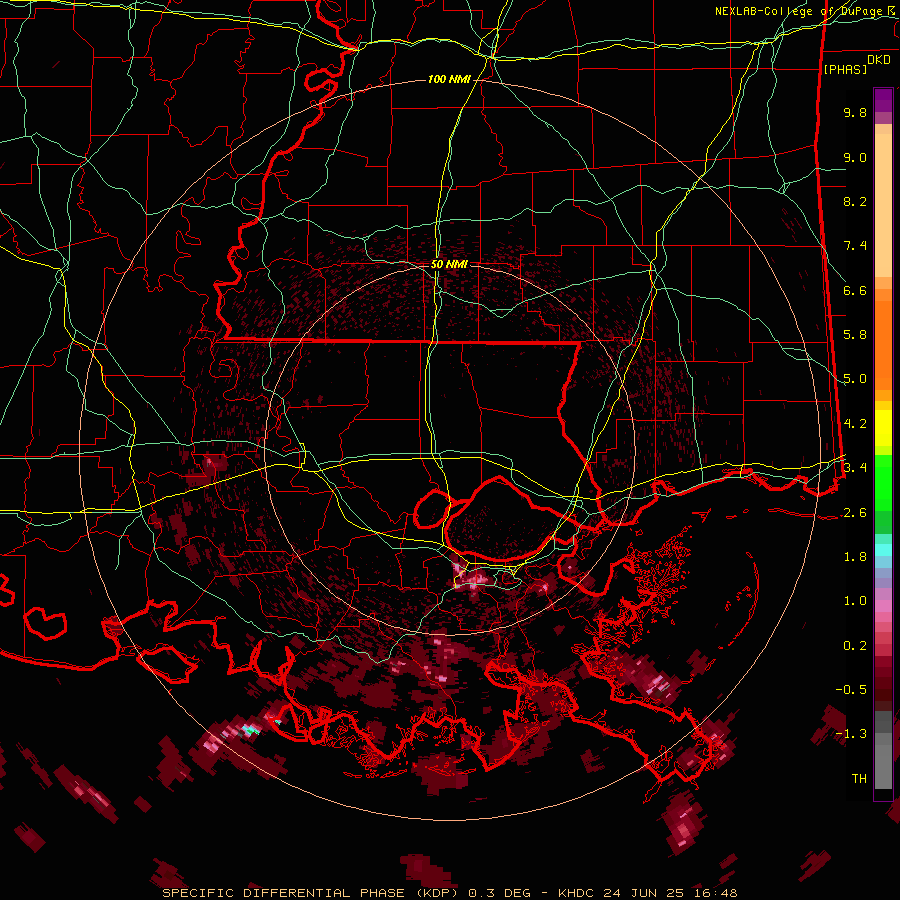Image resolution: width=900 pixels, height=900 pixels.
Task: Pick the purple segment atop the colorbar
Action: click(883, 100)
